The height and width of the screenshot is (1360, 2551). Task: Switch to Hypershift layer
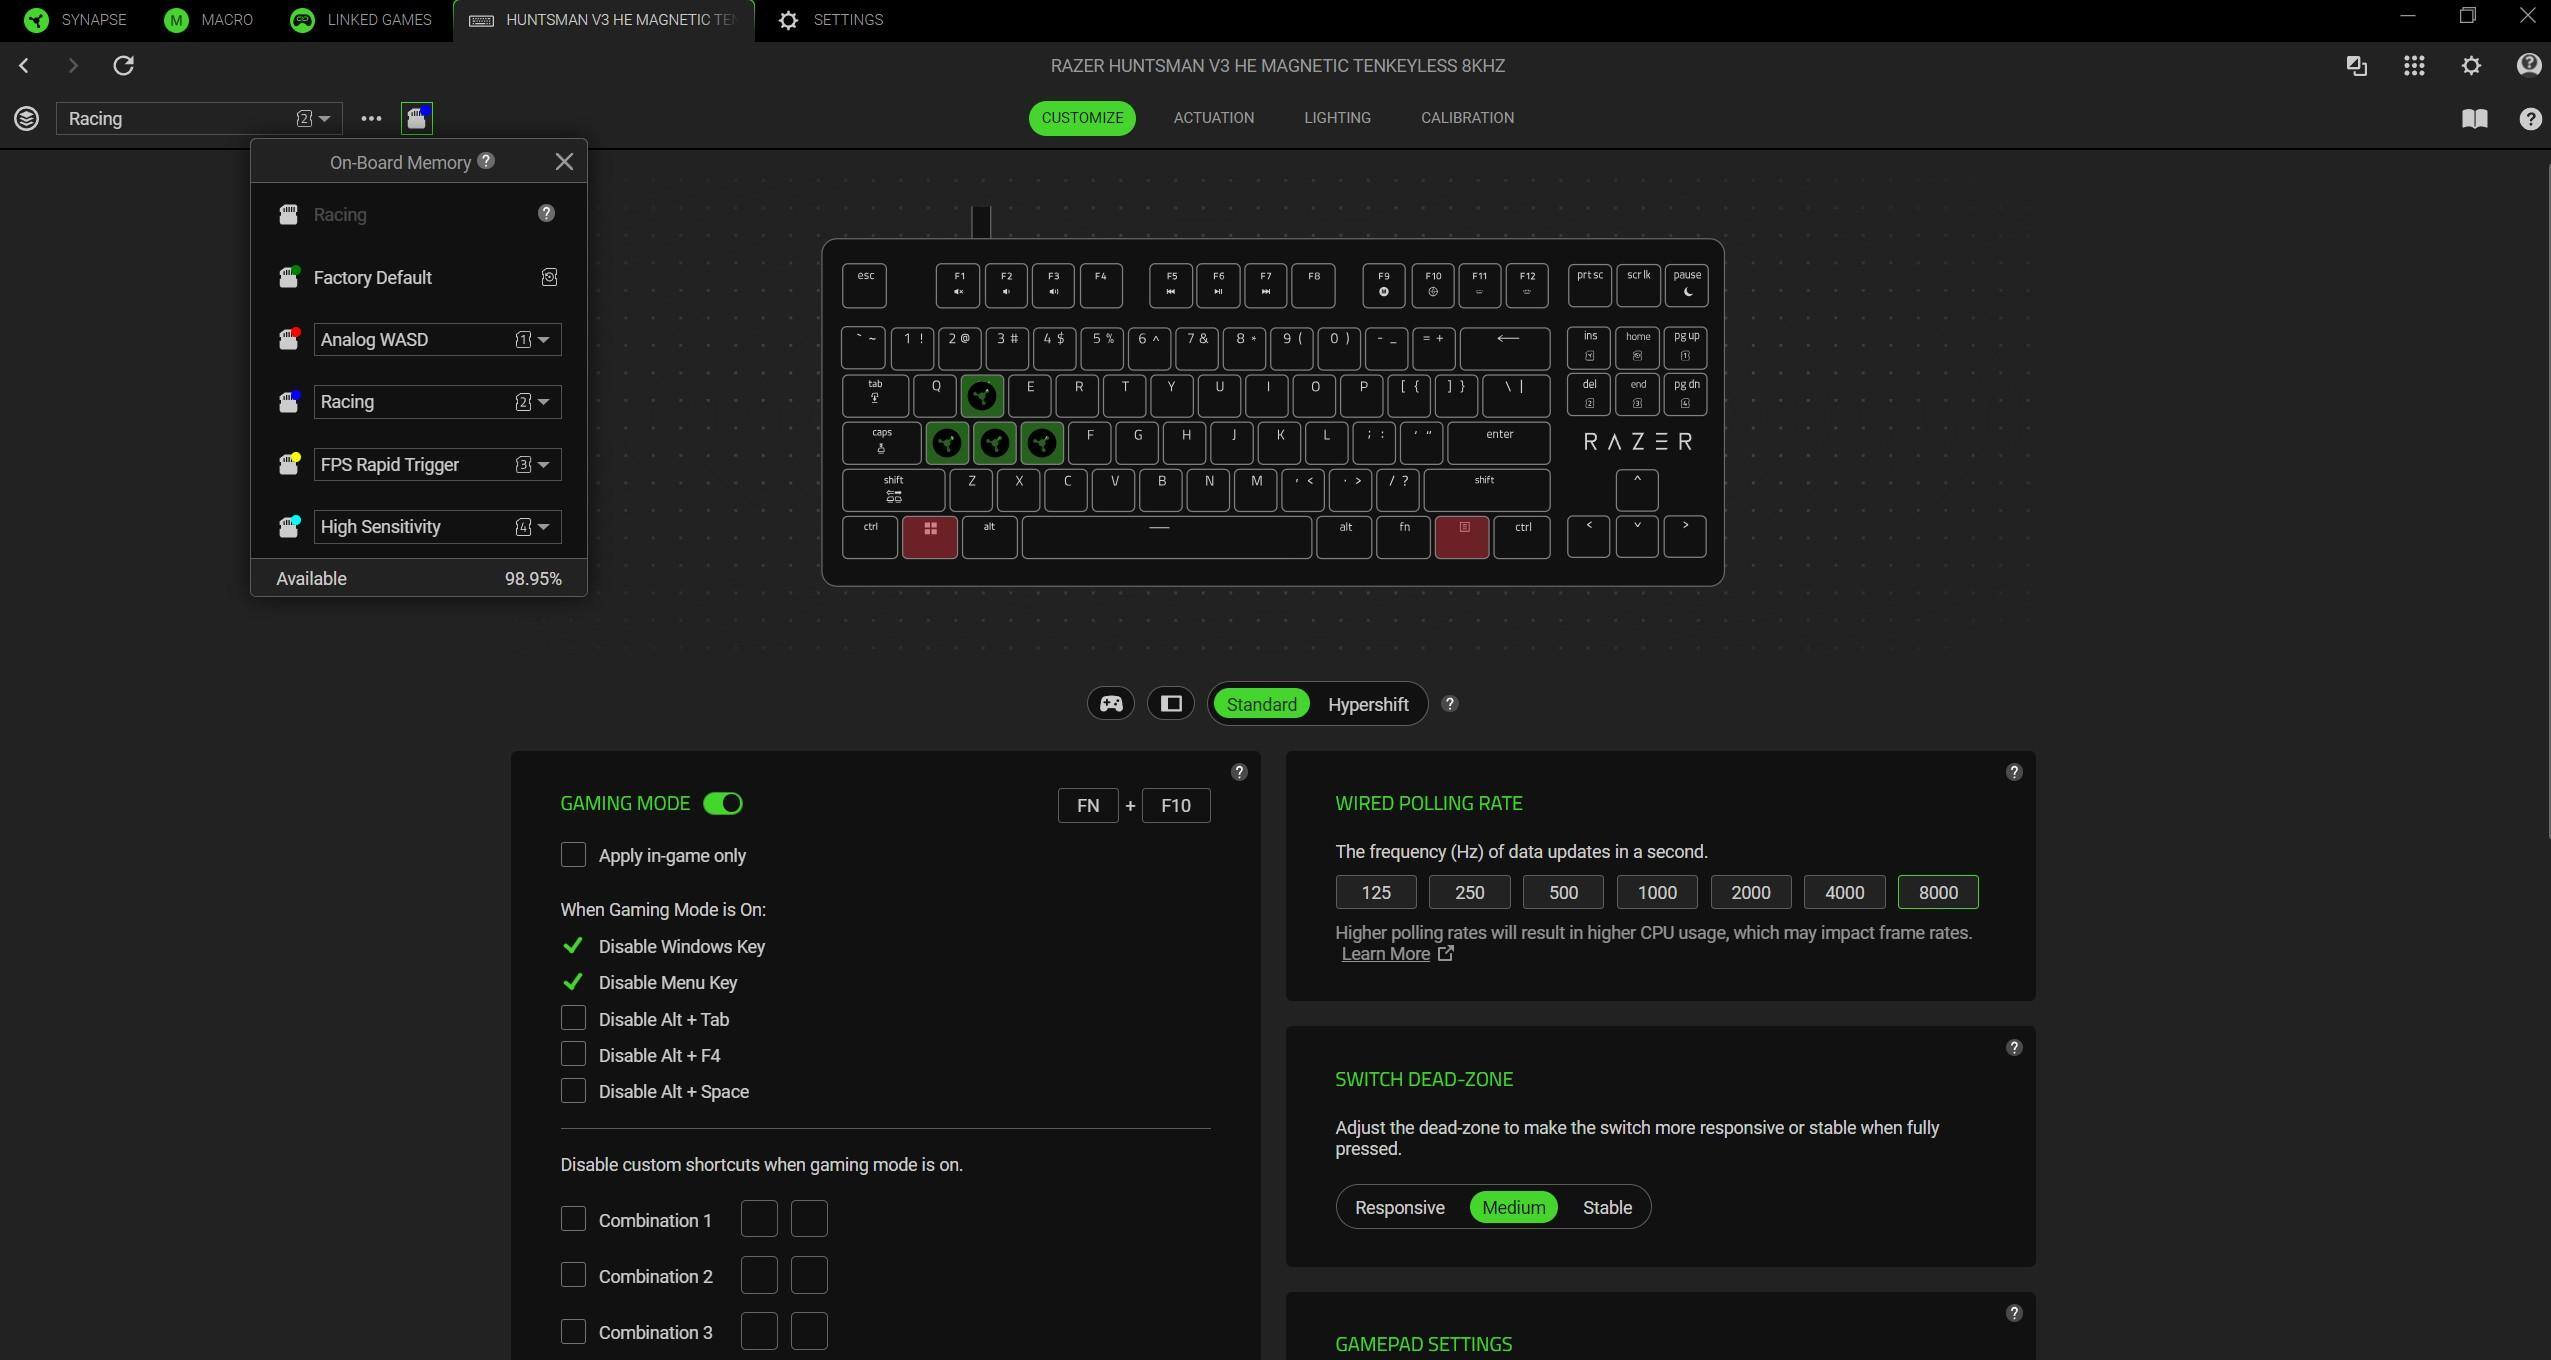point(1368,705)
